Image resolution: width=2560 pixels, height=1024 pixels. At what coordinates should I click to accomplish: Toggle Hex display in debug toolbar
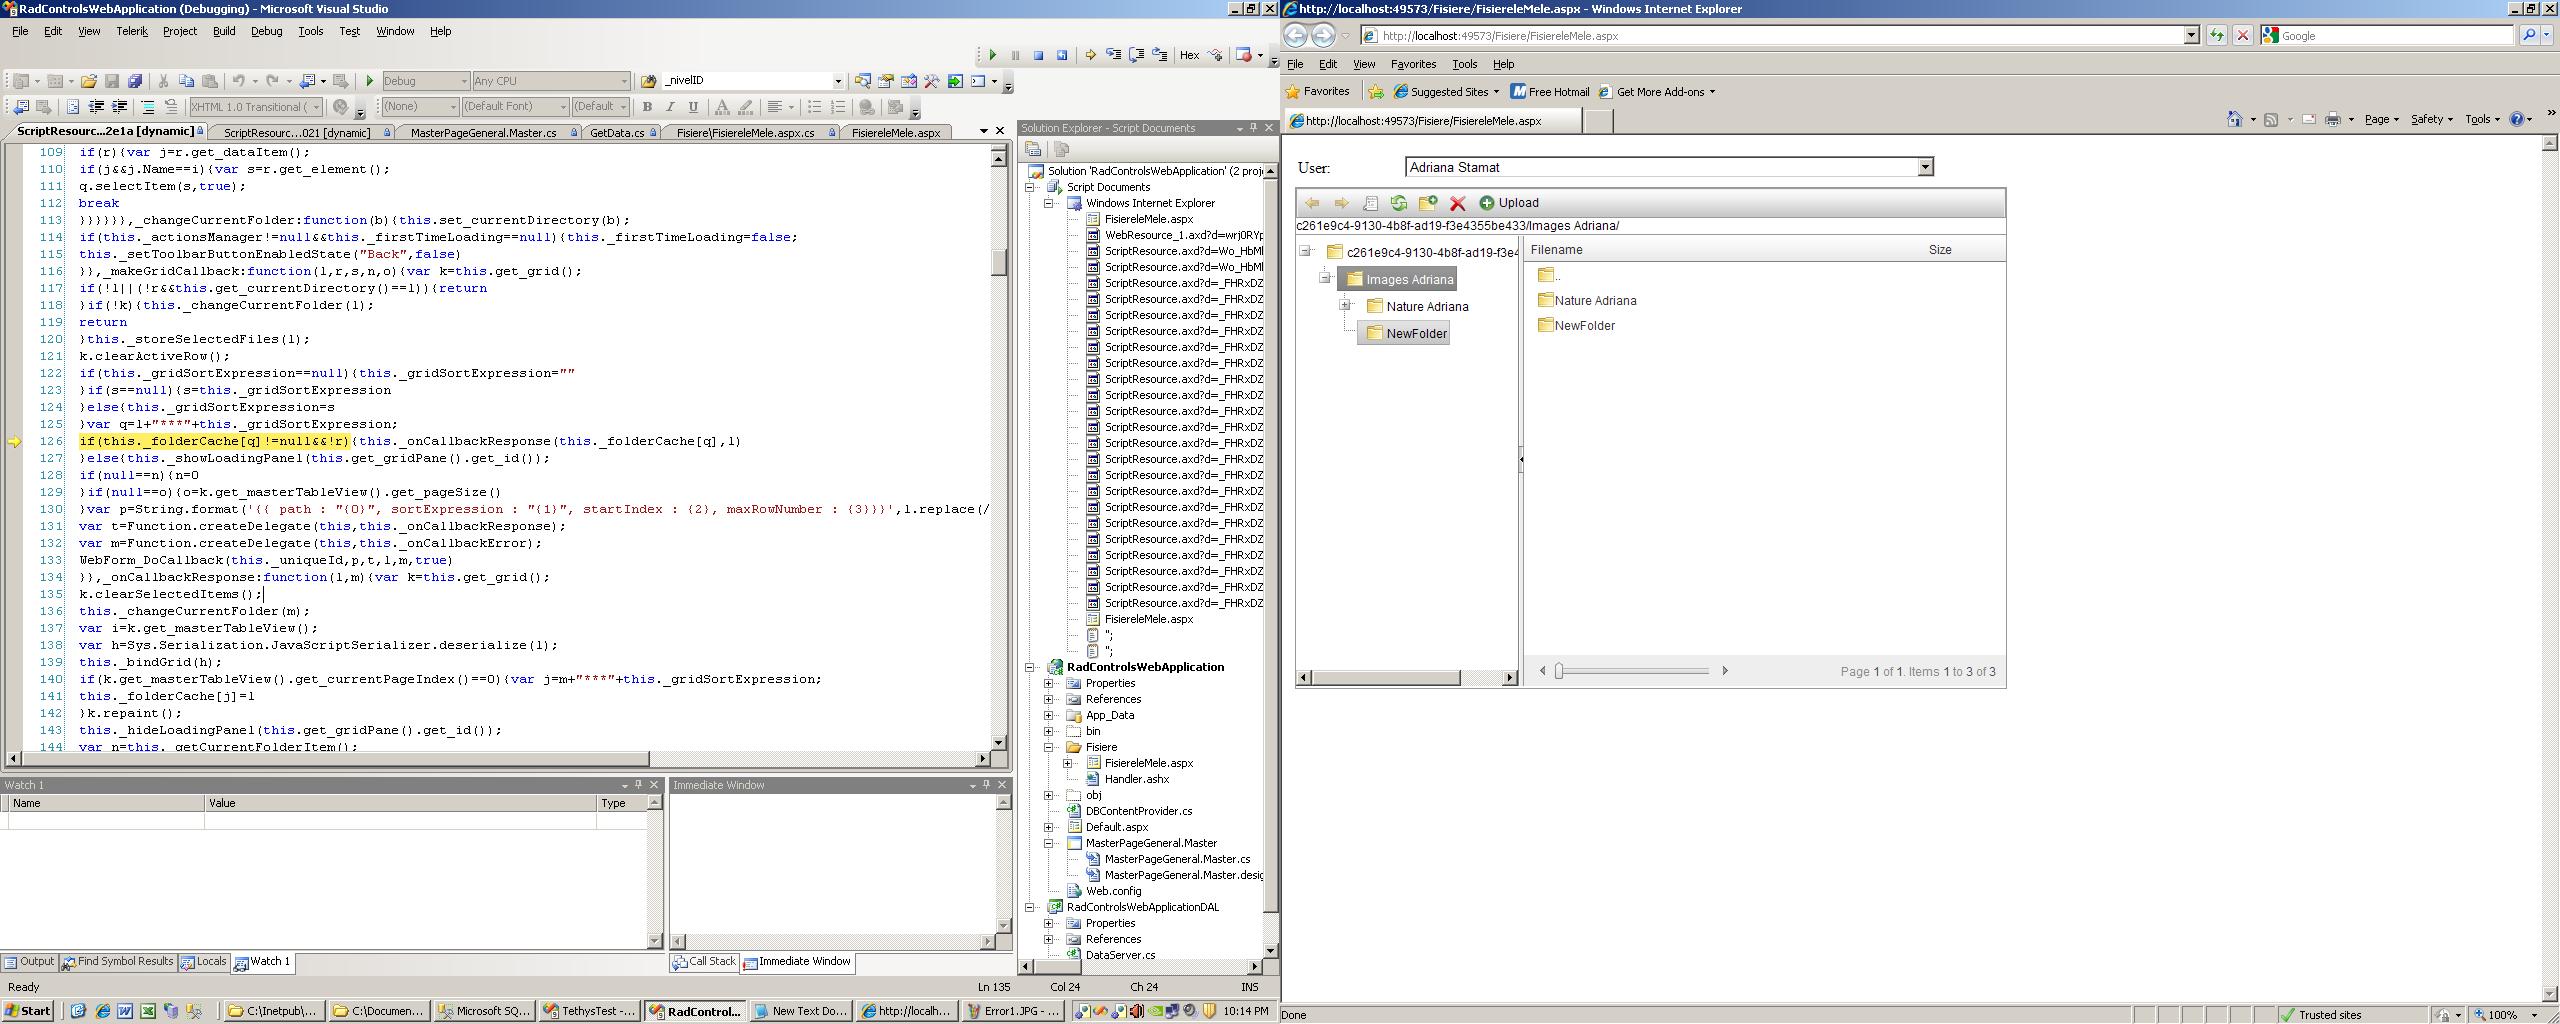pos(1189,56)
